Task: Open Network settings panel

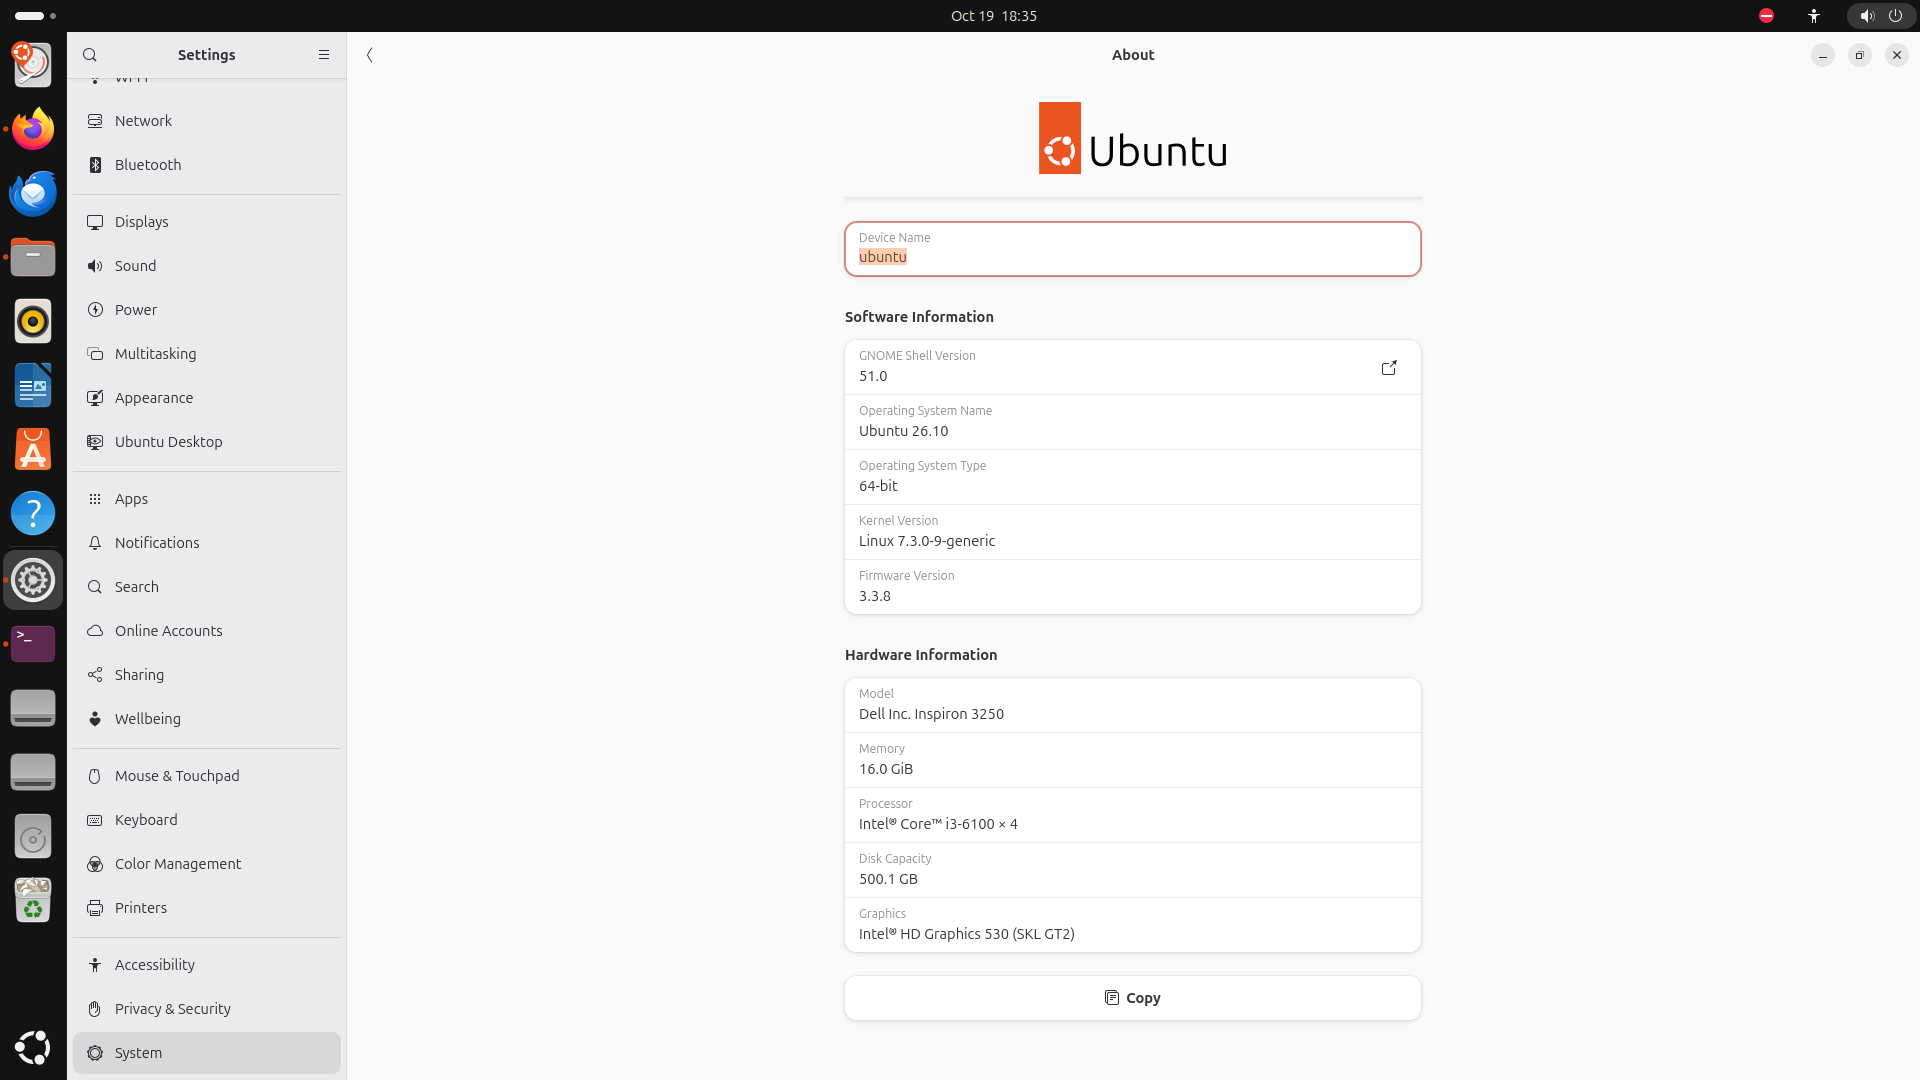Action: click(x=207, y=121)
